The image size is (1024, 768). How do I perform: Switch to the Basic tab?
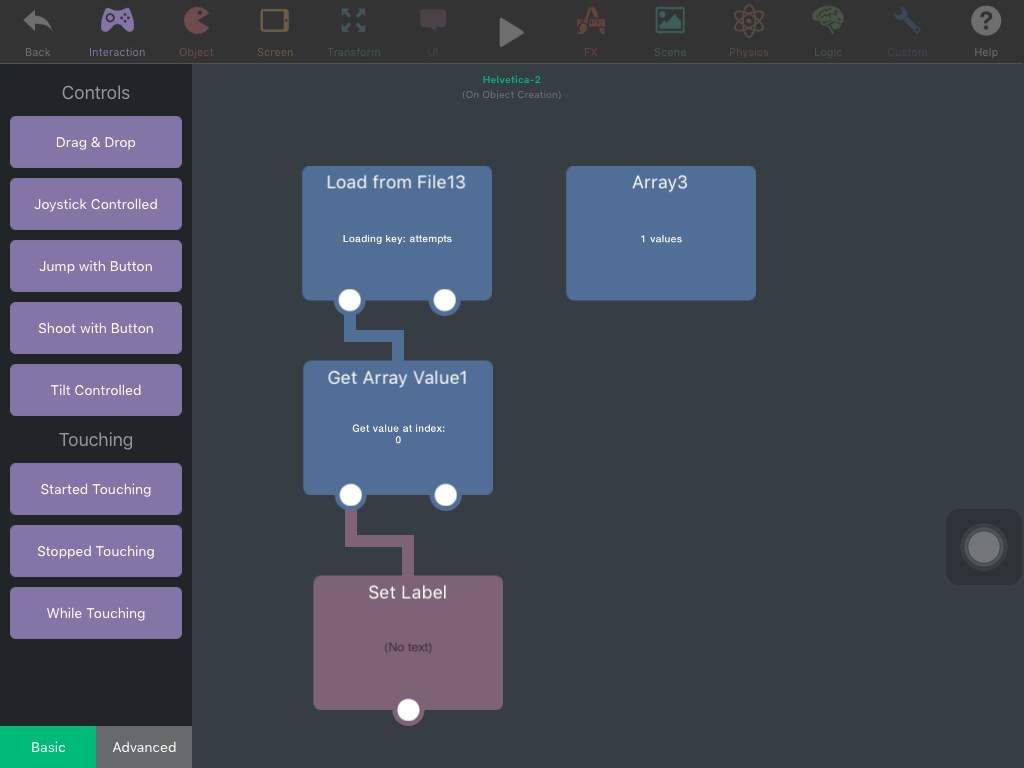48,747
